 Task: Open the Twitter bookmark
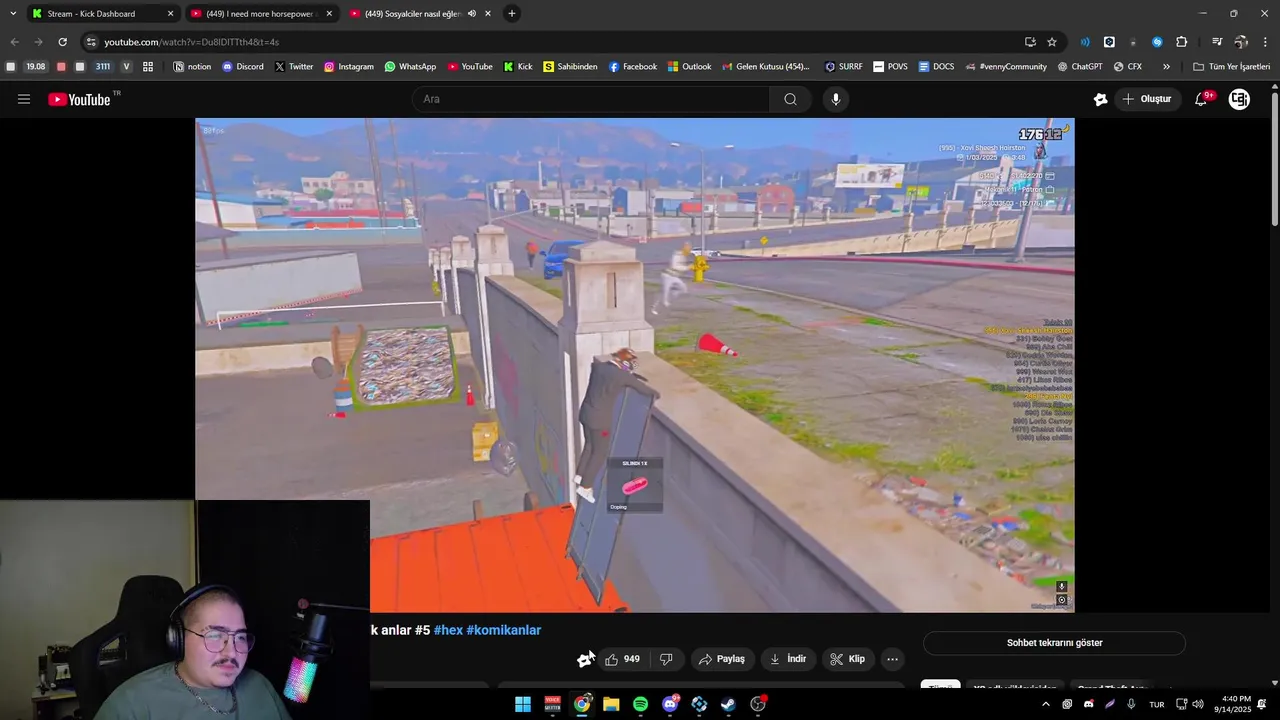(294, 67)
